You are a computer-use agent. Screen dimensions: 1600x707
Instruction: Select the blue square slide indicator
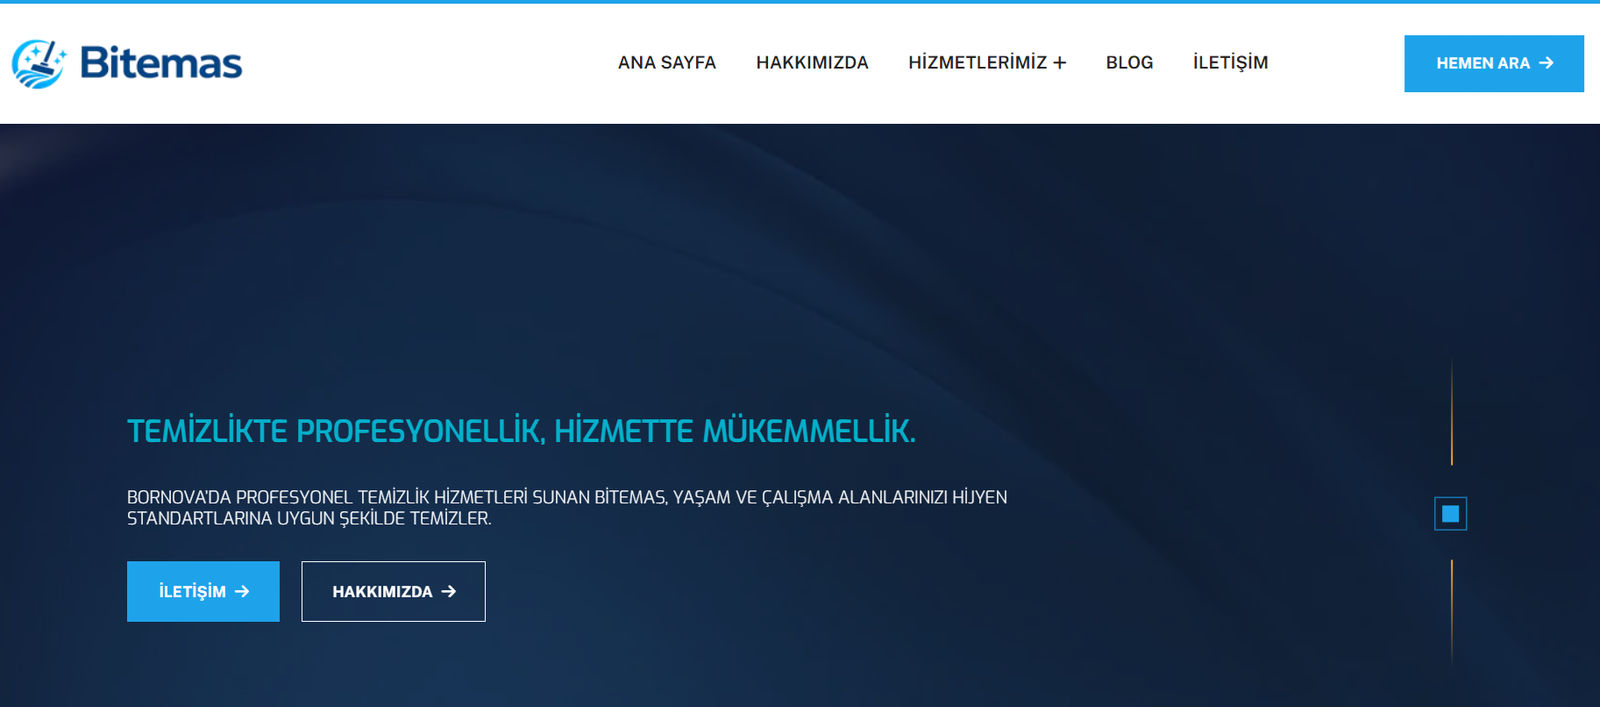(x=1450, y=514)
